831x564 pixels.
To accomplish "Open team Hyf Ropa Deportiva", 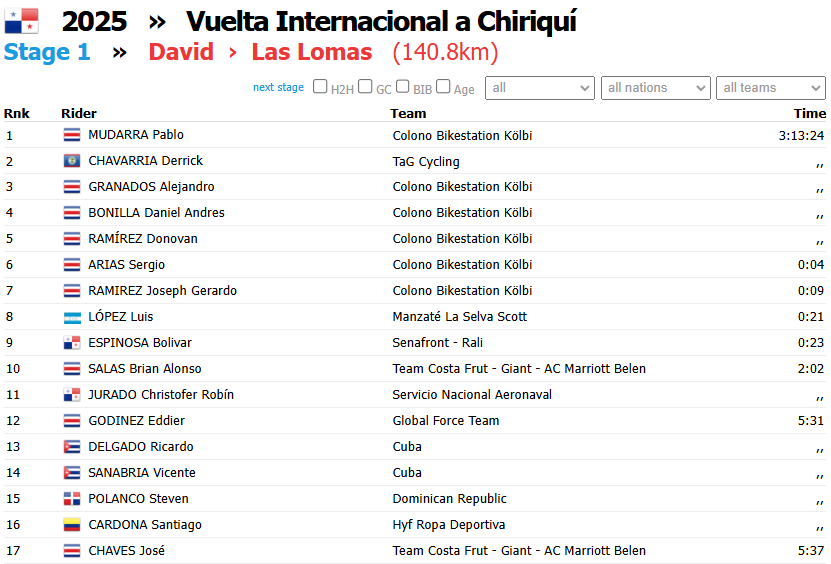I will pyautogui.click(x=448, y=524).
